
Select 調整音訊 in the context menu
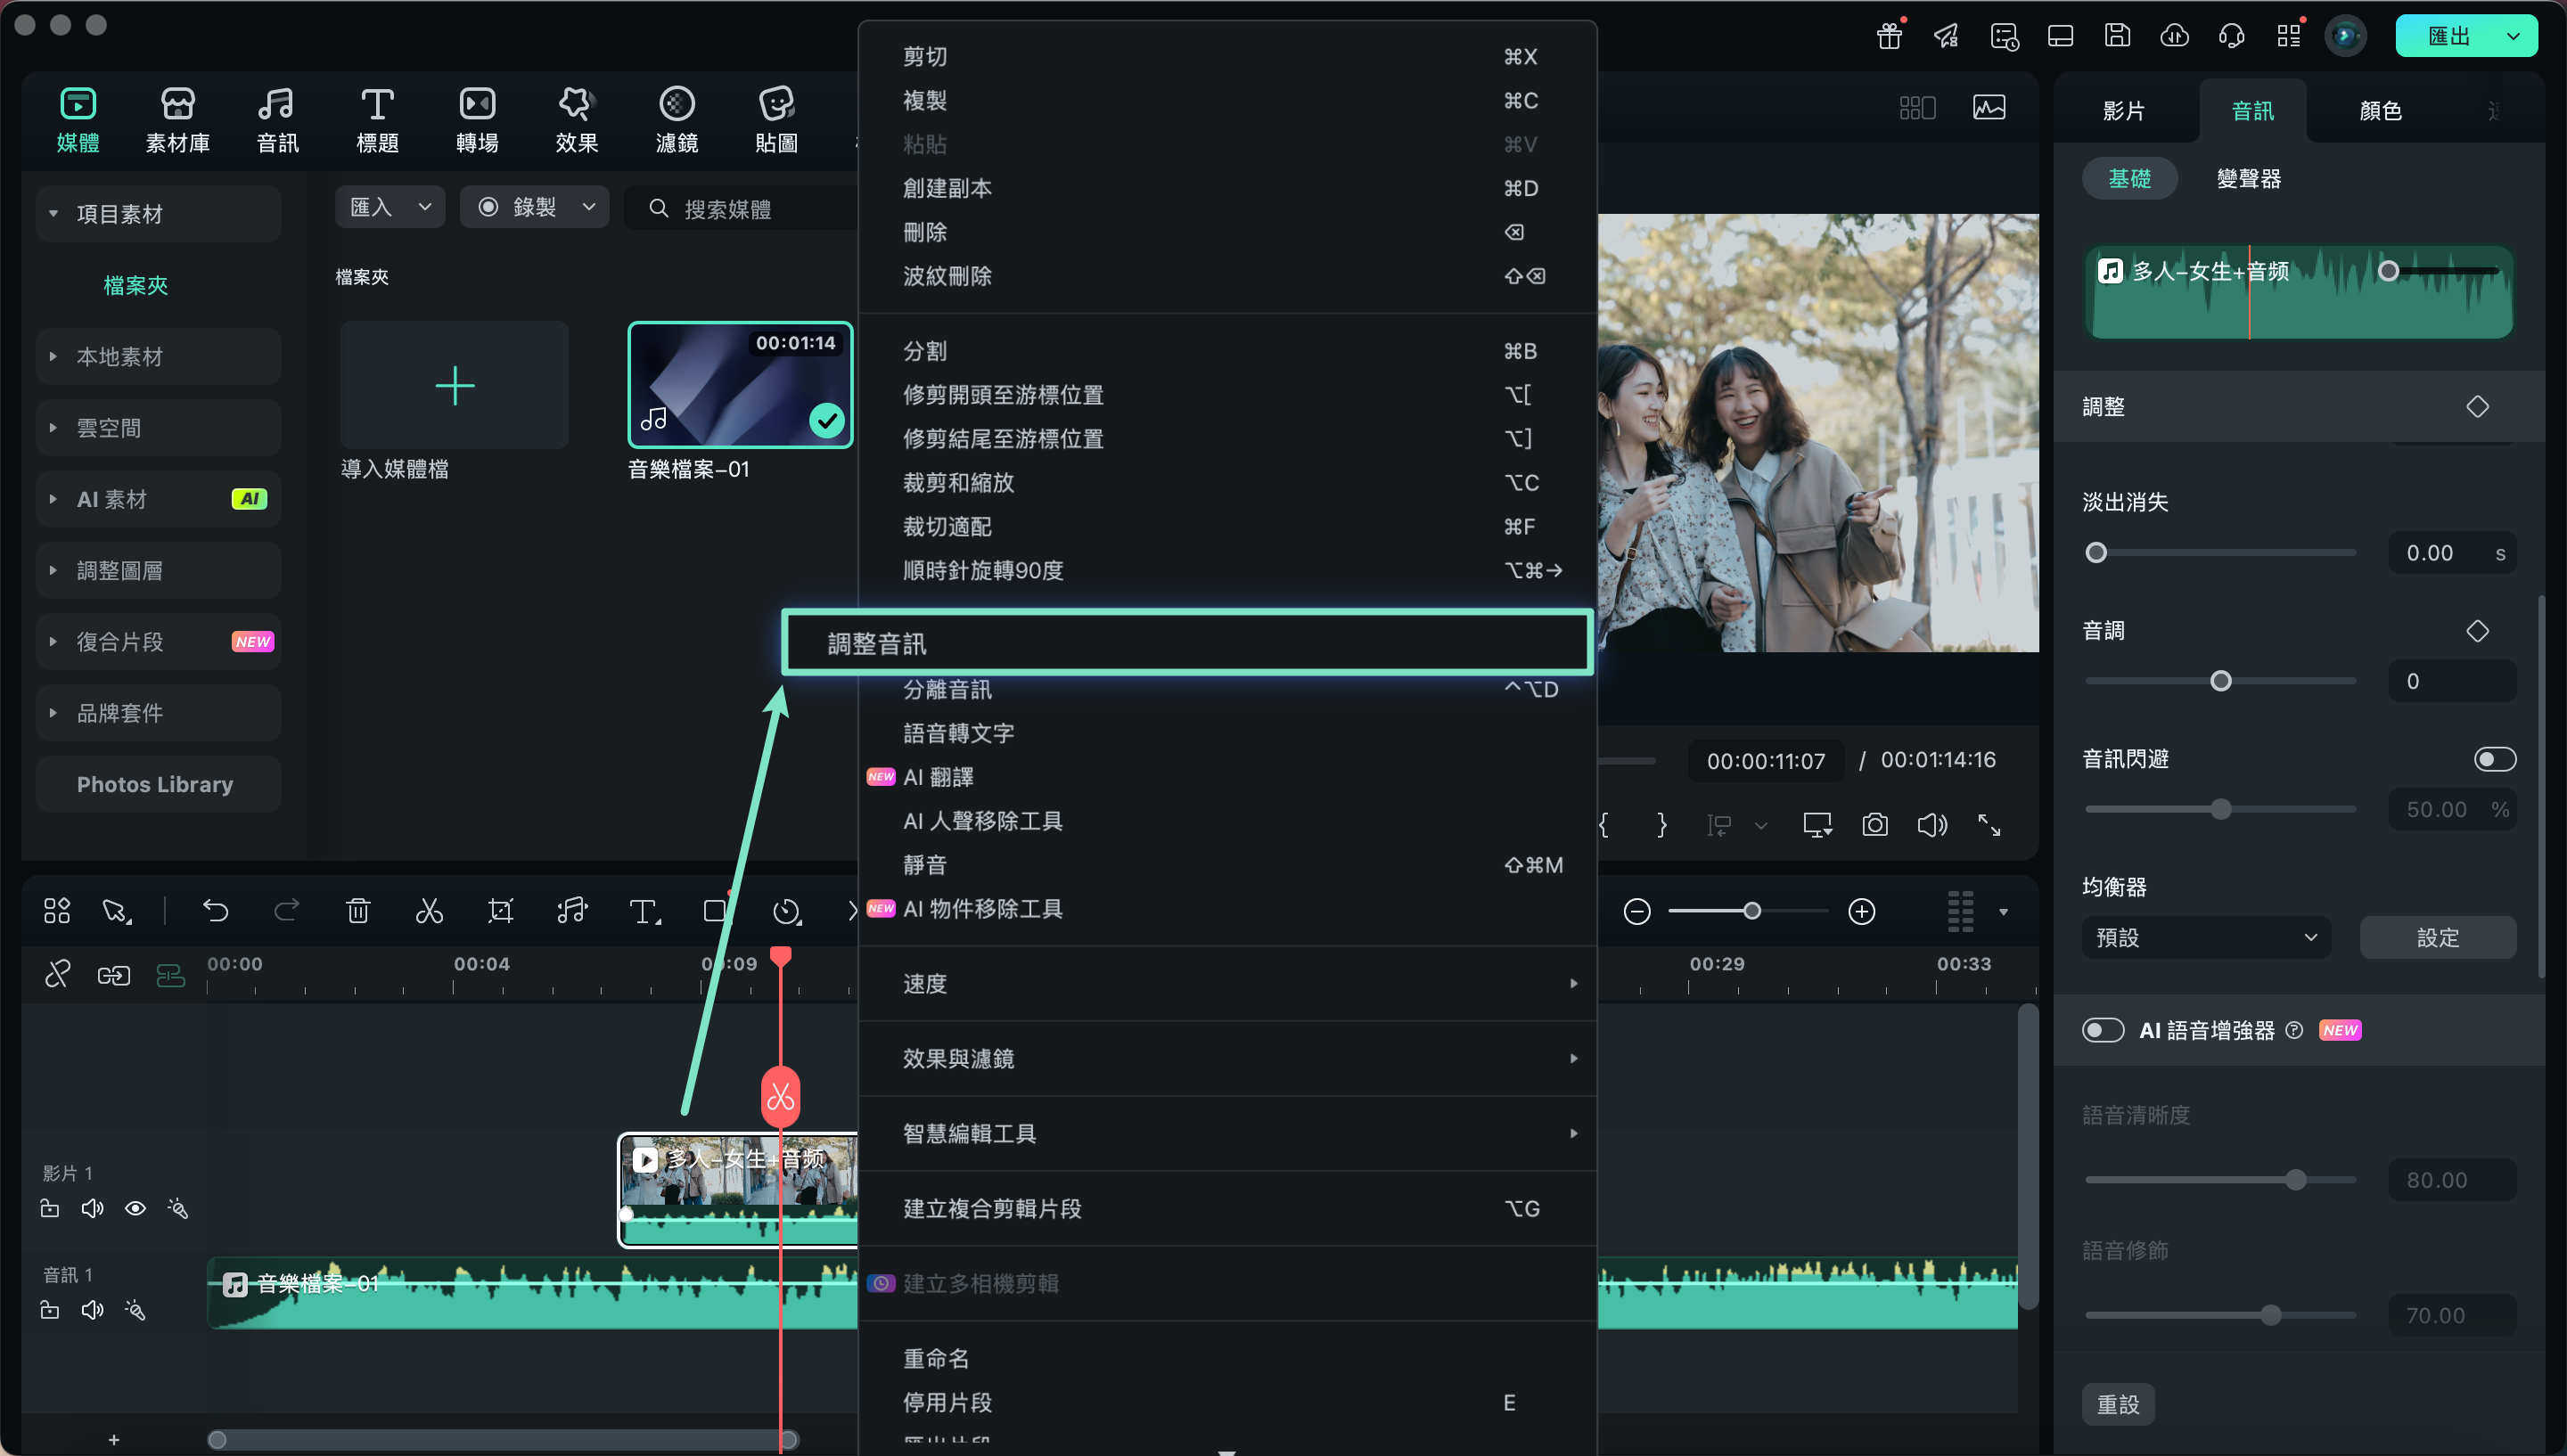click(x=1187, y=643)
